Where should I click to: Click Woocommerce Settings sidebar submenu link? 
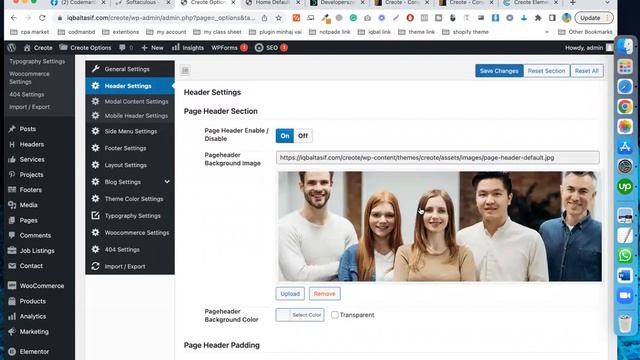pos(29,78)
